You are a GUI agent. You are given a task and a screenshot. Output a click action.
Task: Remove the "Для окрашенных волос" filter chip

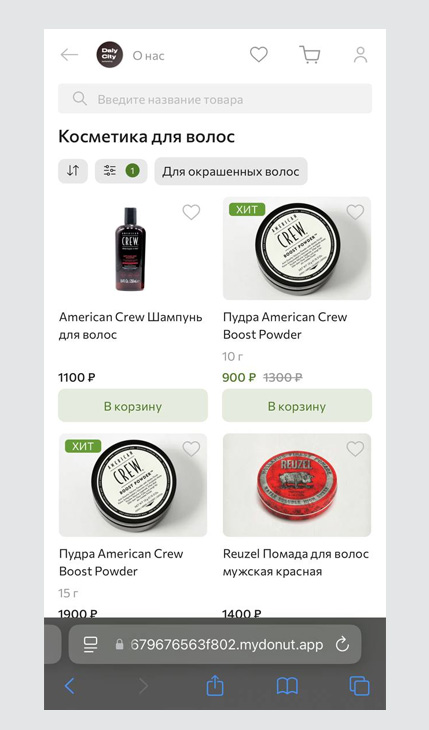(x=231, y=171)
